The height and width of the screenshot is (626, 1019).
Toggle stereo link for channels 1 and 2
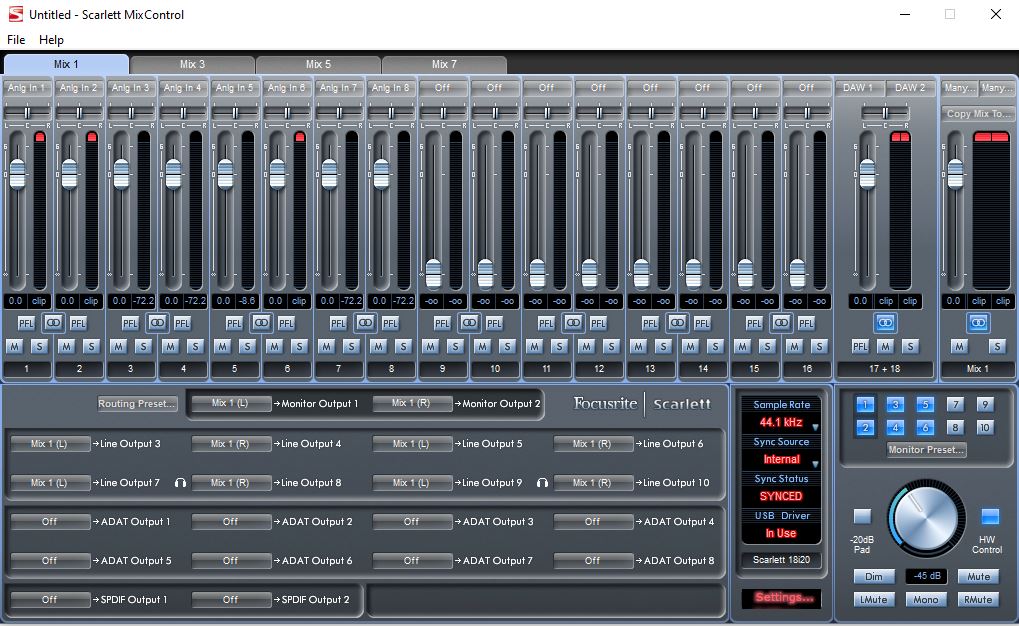(53, 322)
